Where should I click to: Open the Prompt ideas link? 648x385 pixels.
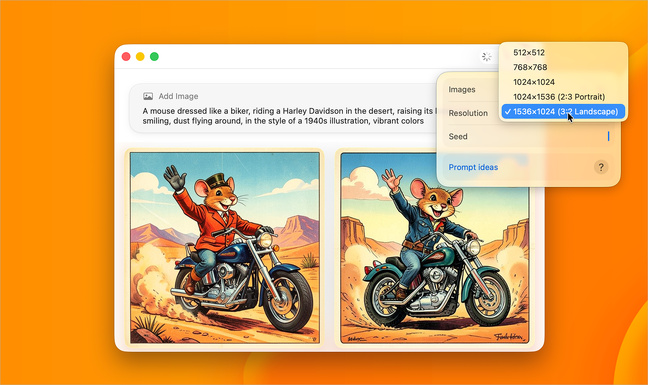click(473, 167)
